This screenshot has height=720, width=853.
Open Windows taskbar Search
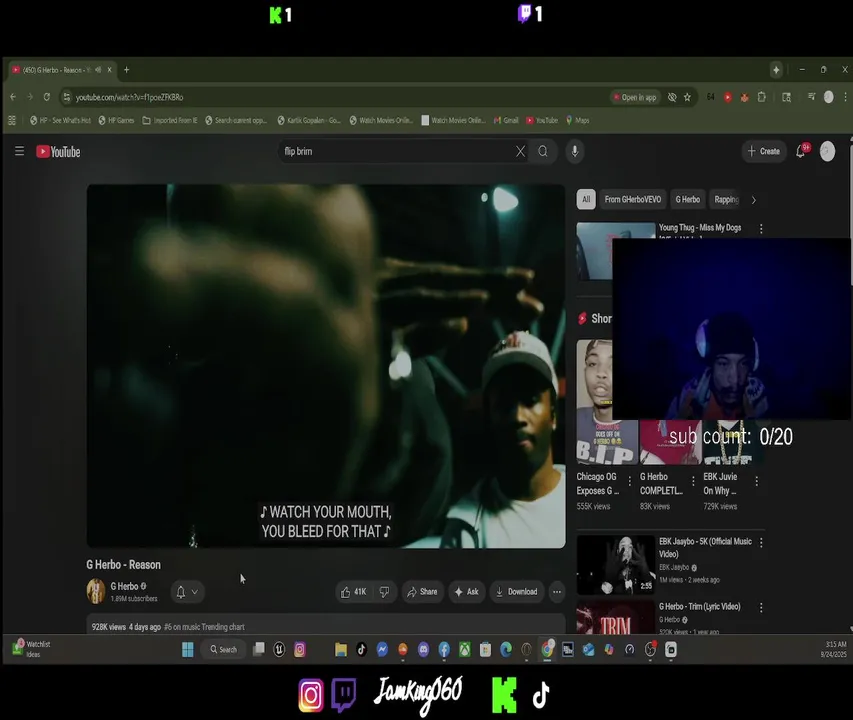224,649
